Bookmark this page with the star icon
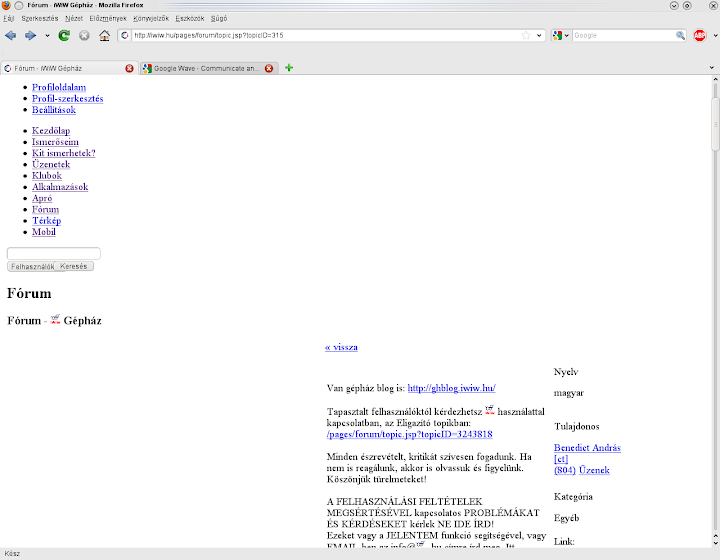 [526, 35]
